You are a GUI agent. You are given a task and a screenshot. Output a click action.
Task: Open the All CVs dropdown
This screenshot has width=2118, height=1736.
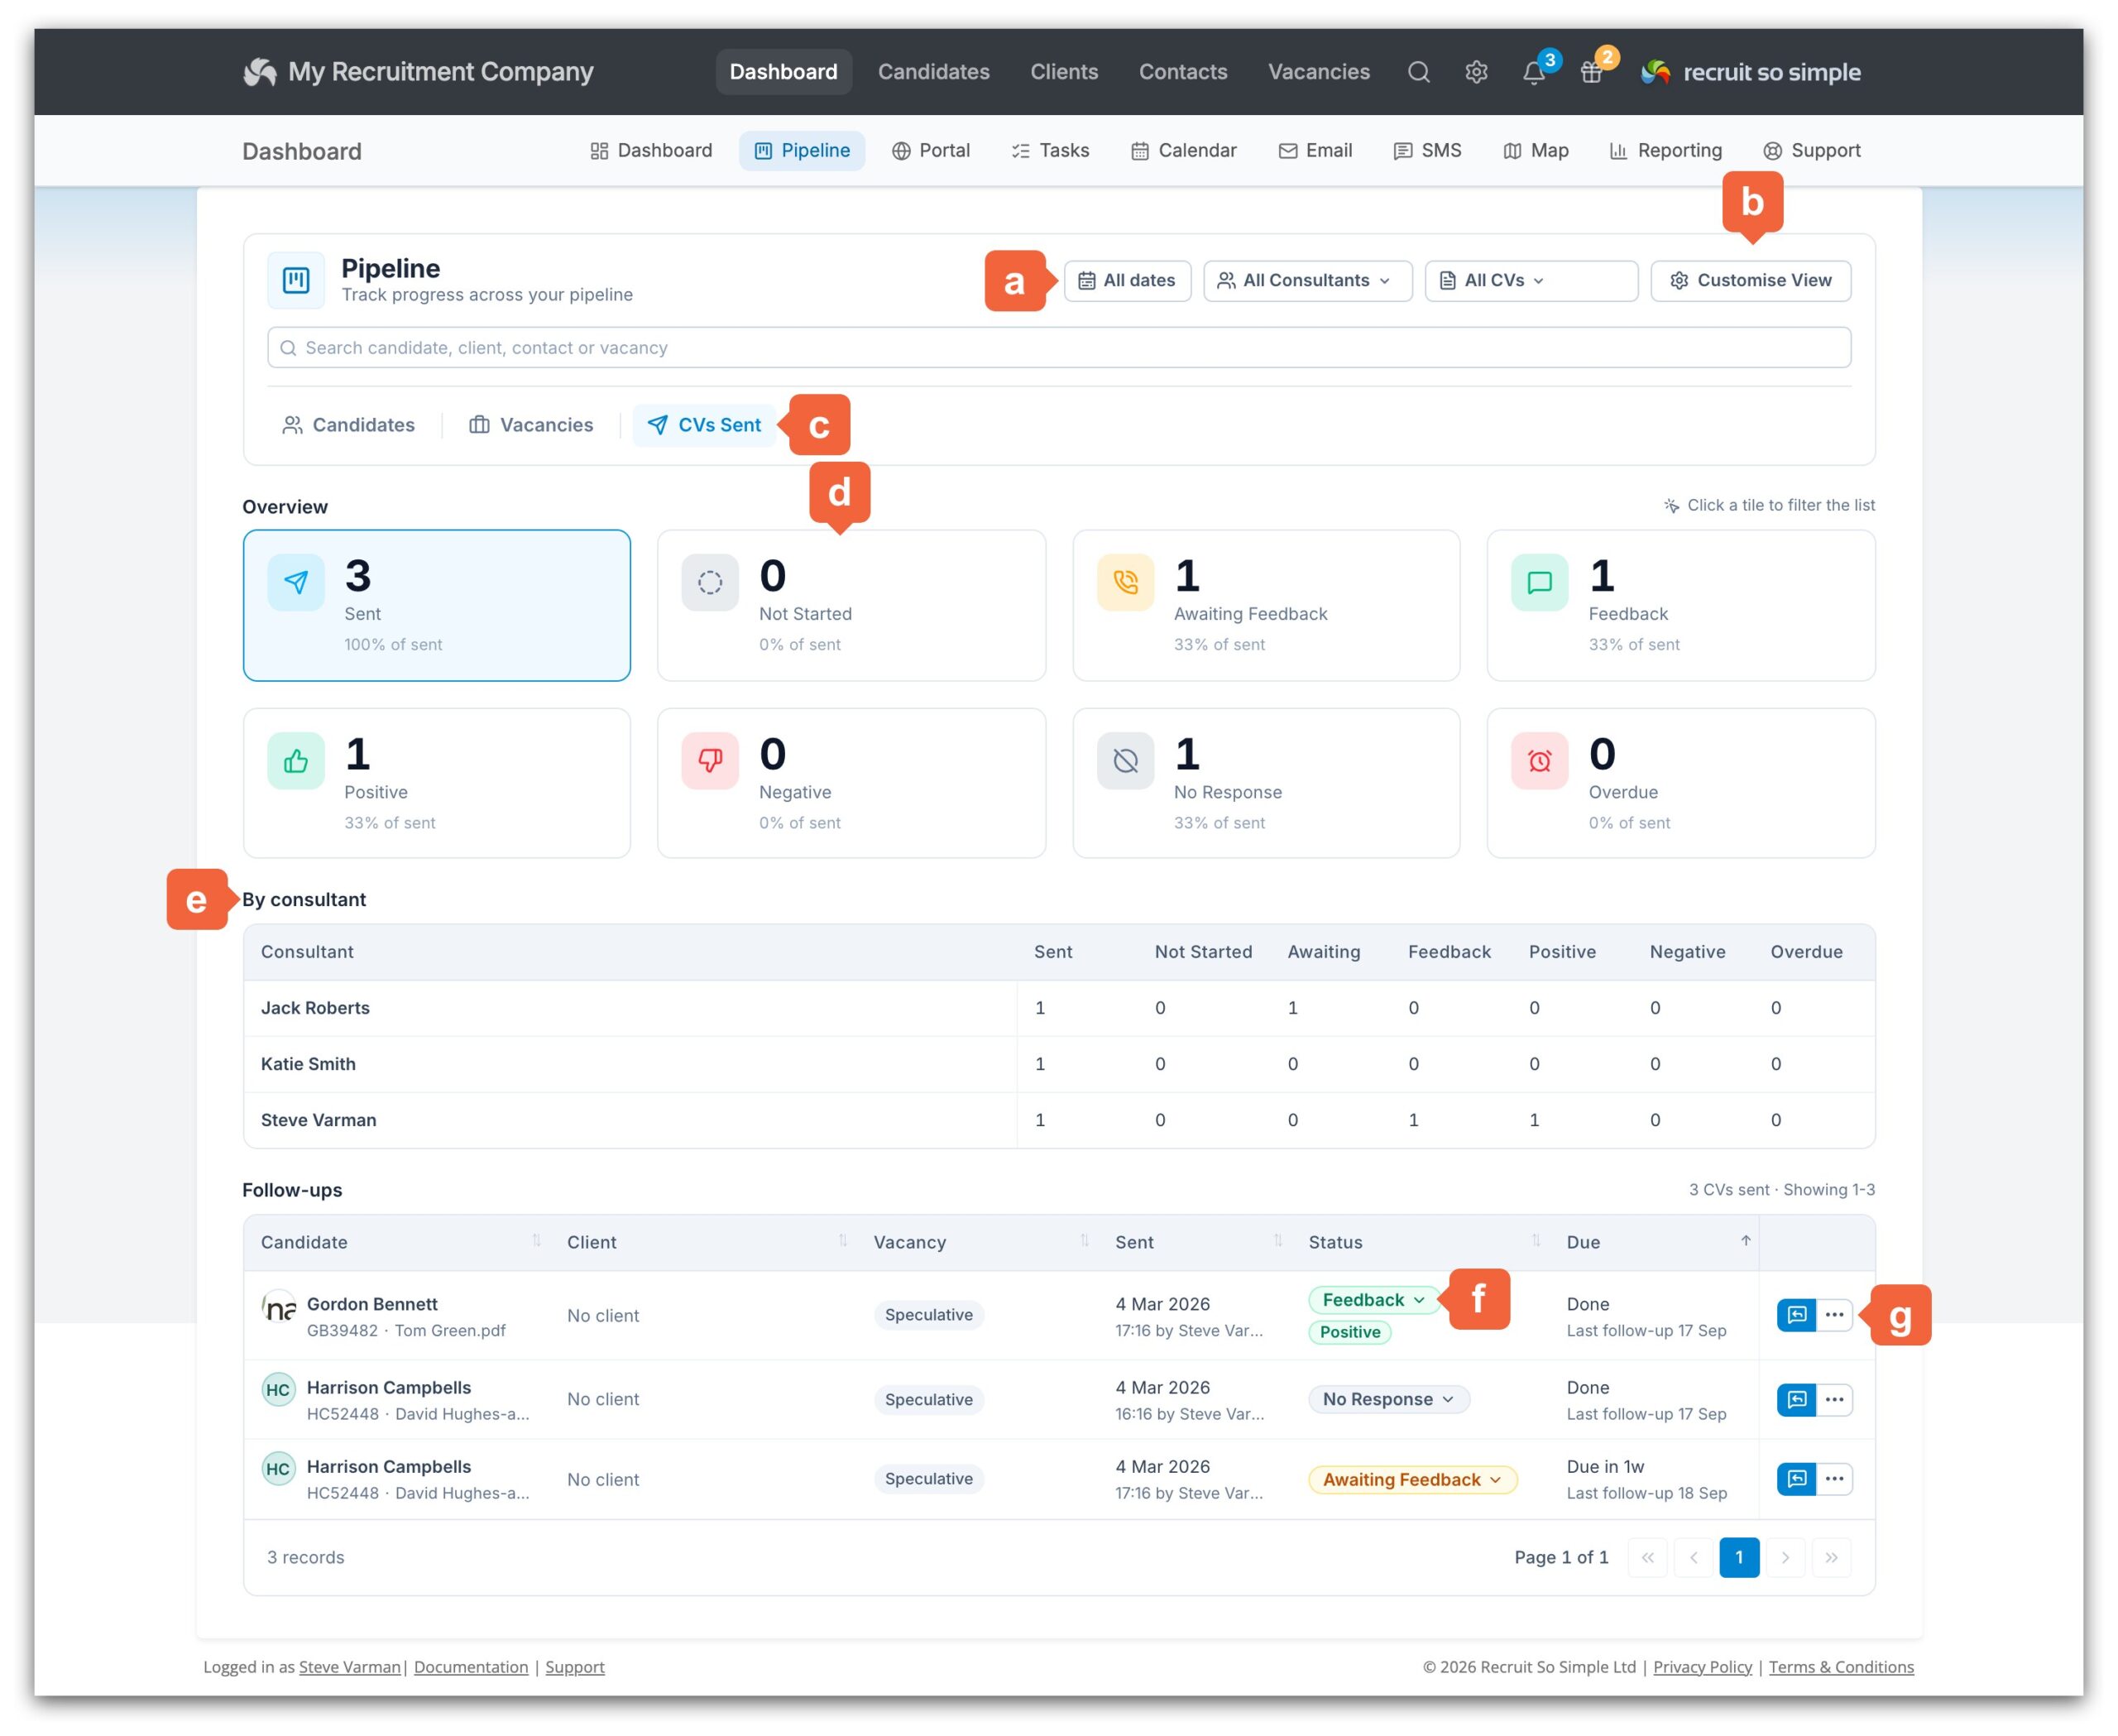tap(1531, 281)
